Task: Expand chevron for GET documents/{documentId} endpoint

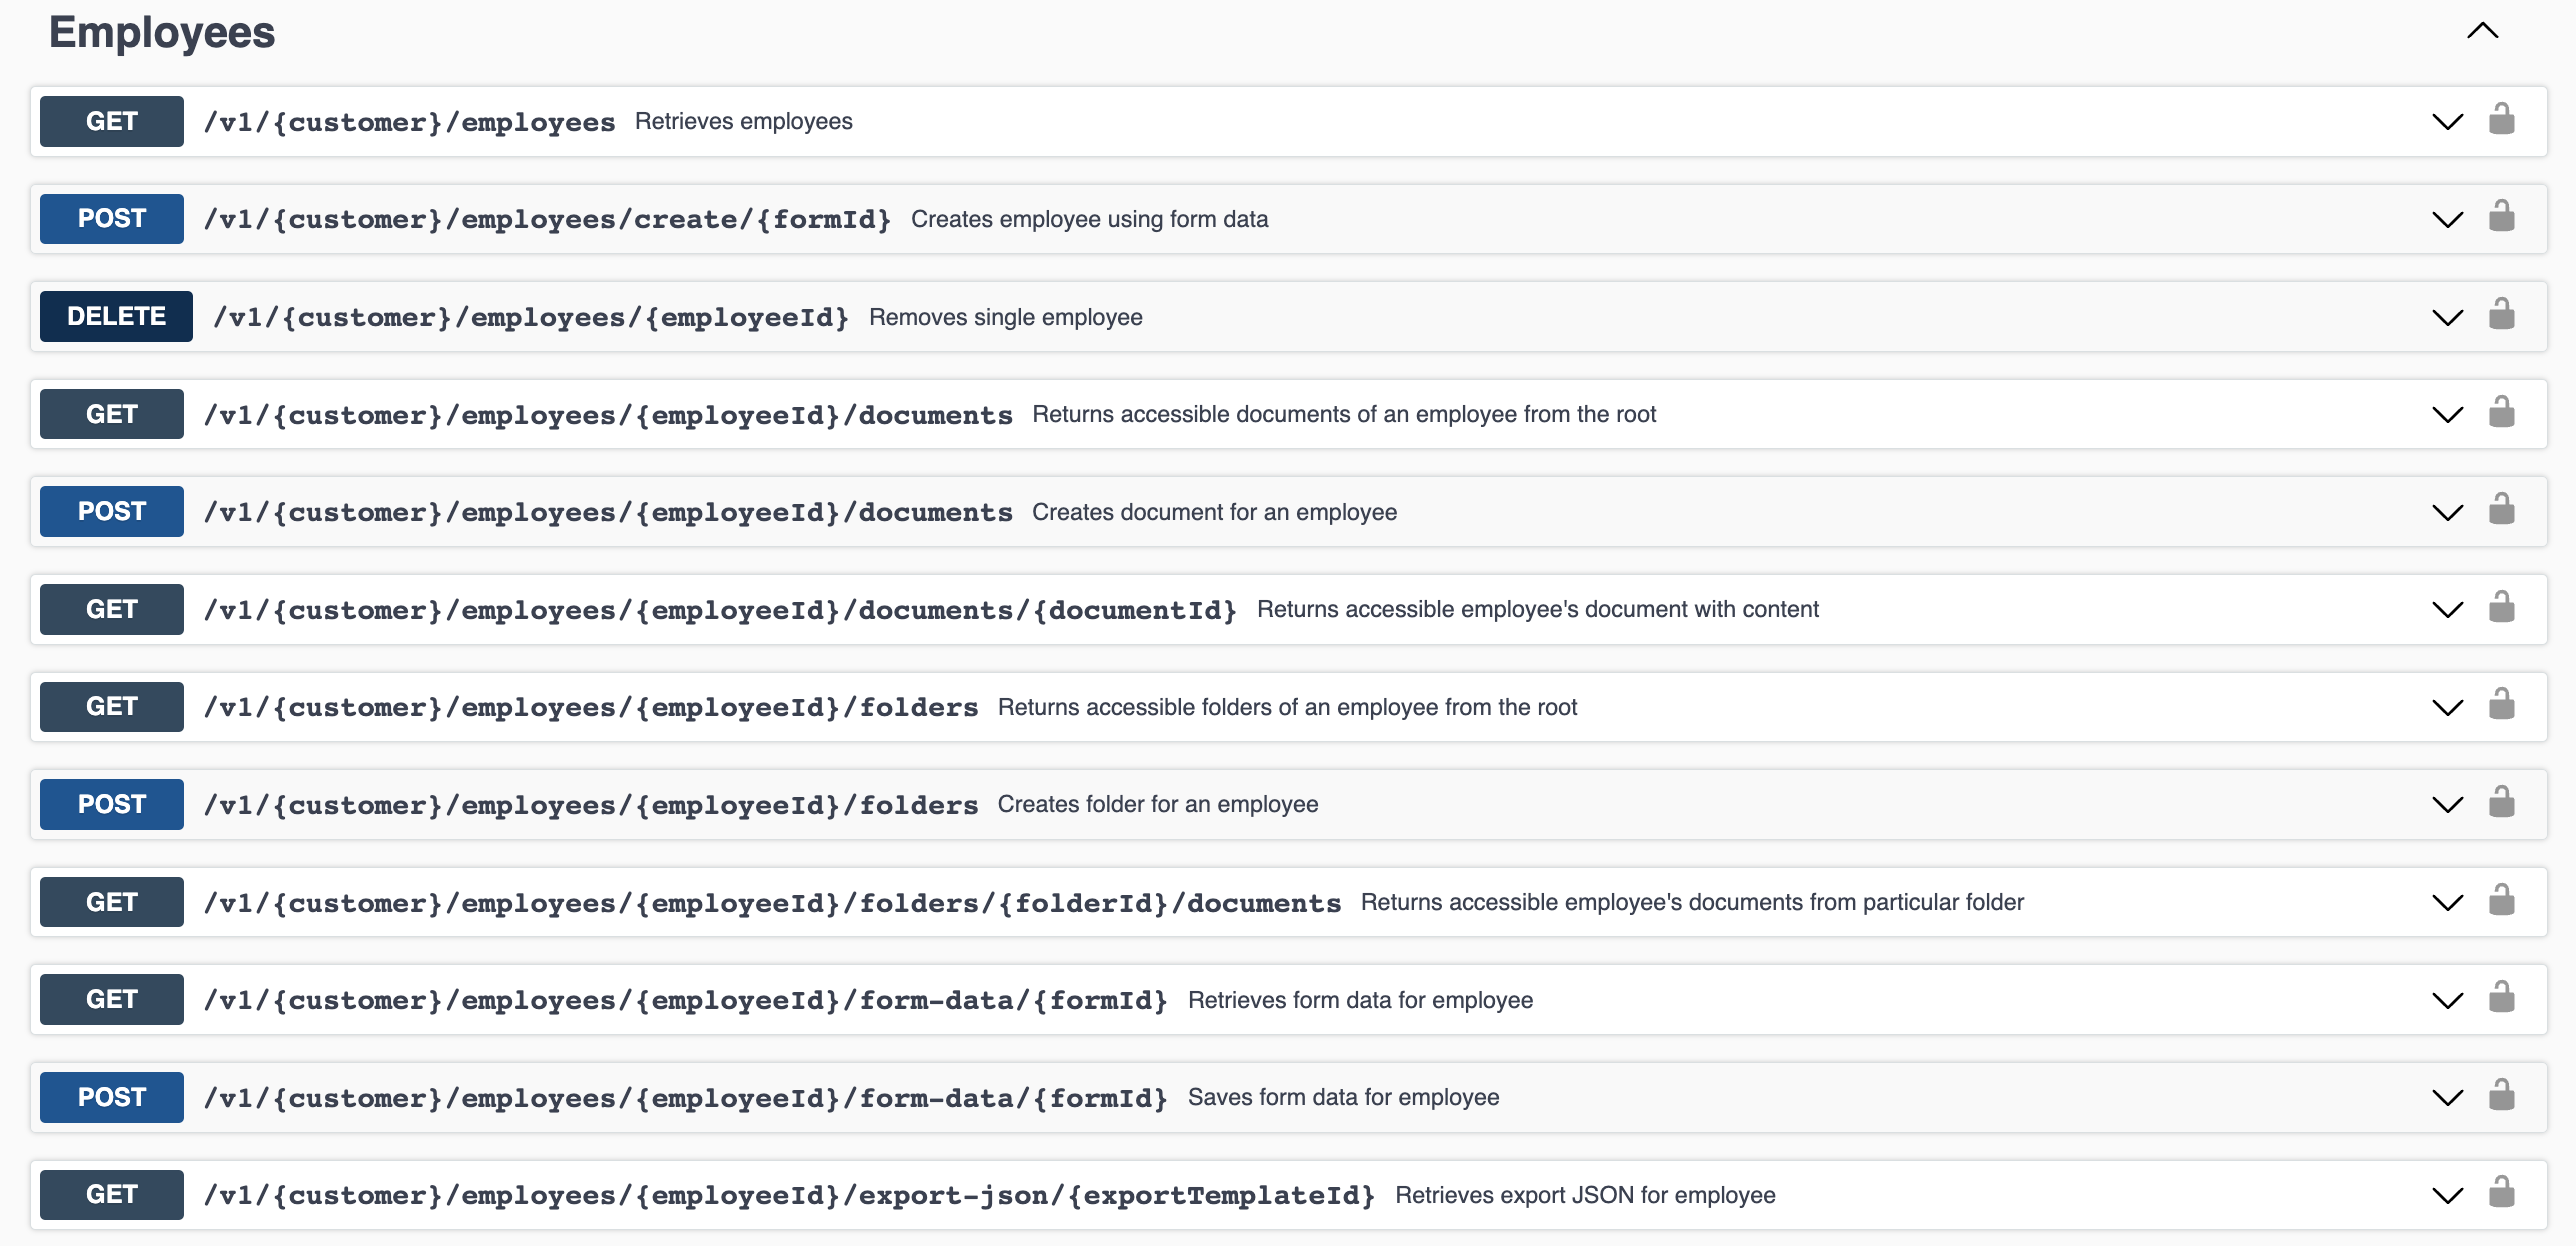Action: 2447,610
